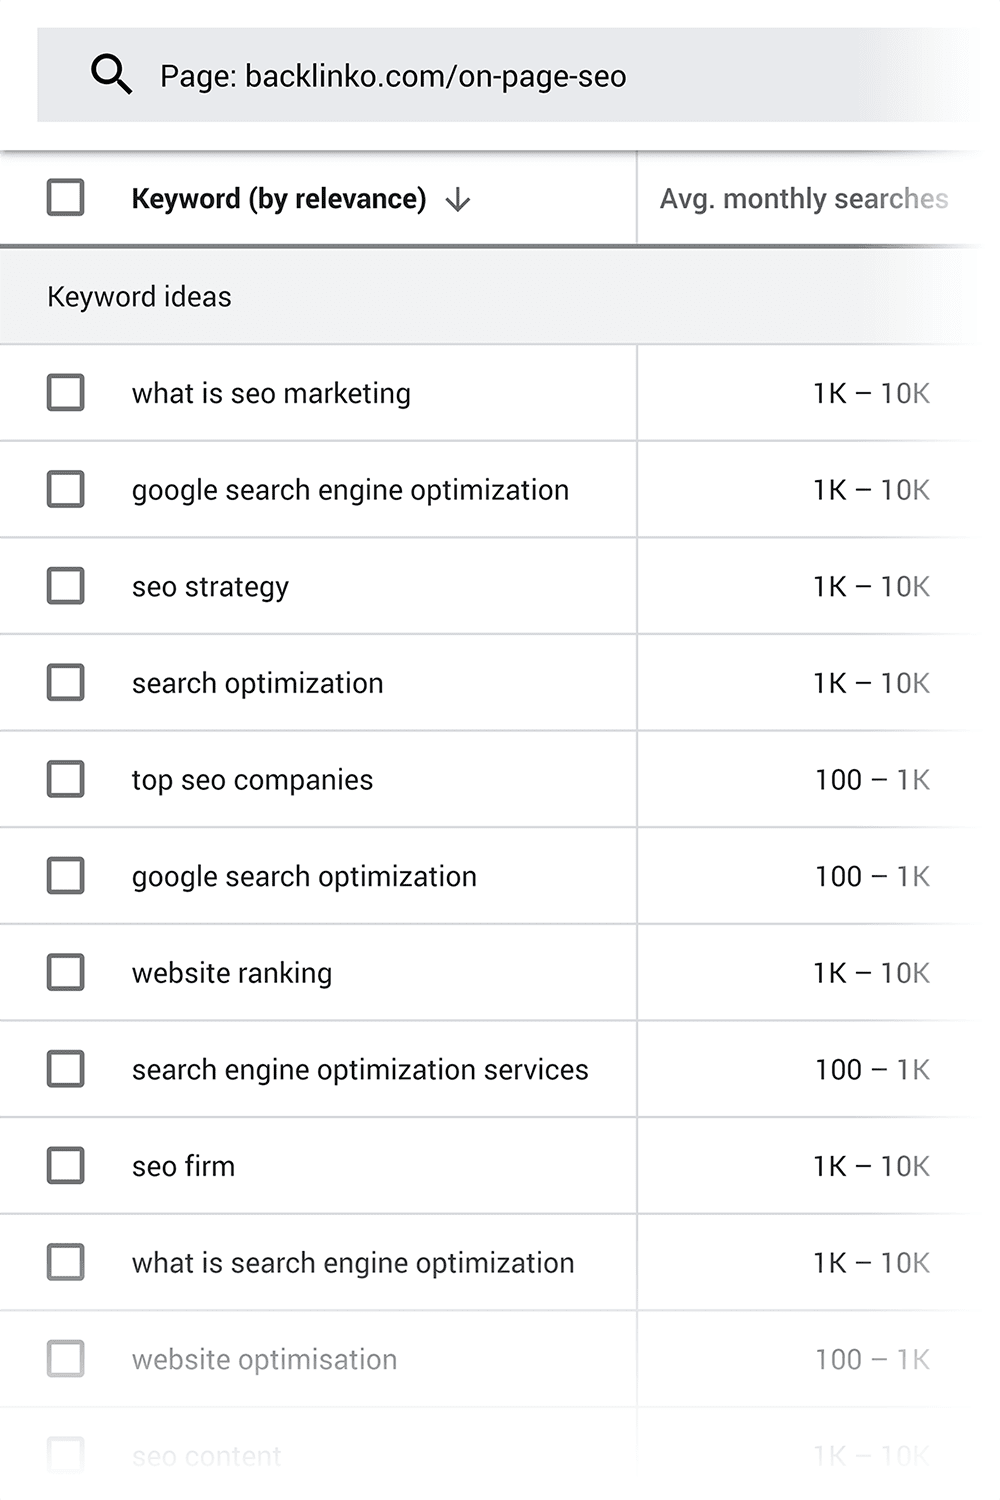Click the 'website optimisation' keyword
1000x1500 pixels.
[x=264, y=1360]
